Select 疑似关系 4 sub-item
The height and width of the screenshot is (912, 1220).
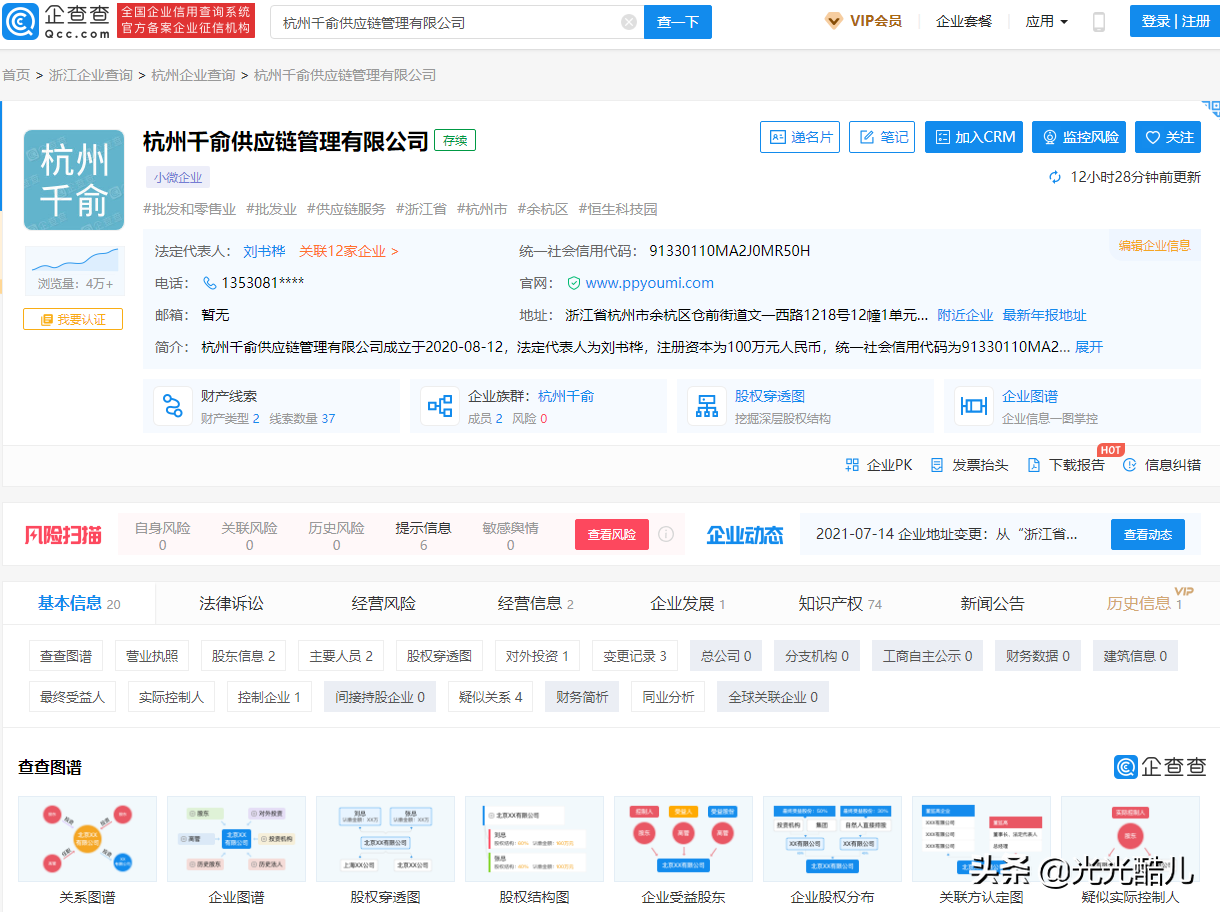491,697
